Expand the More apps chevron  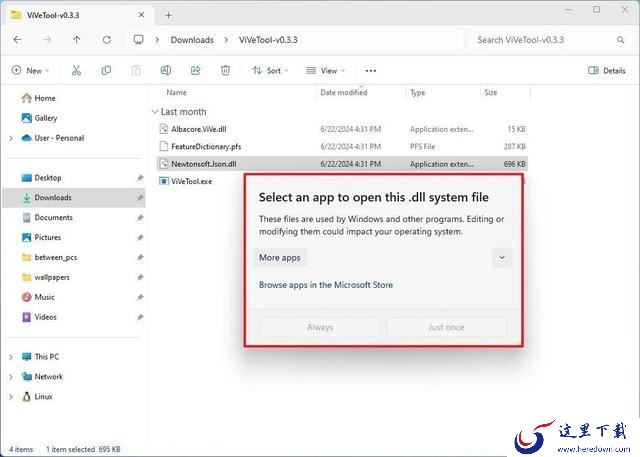tap(502, 257)
